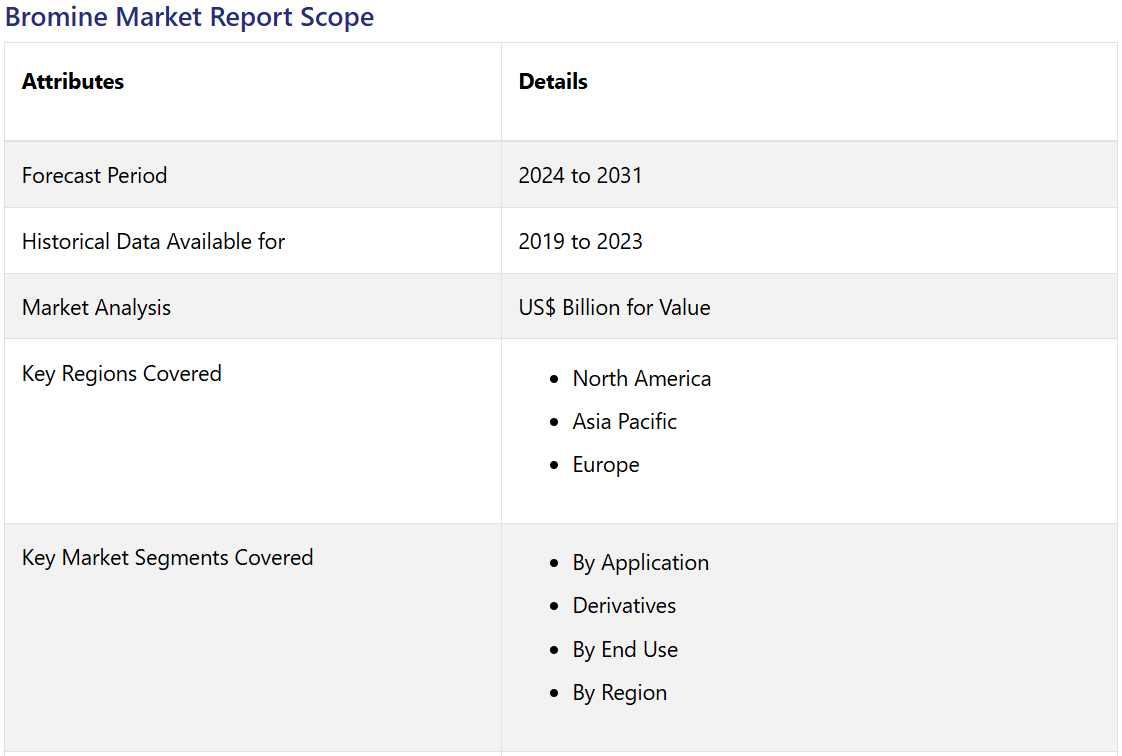Click the bullet before North America
Viewport: 1122px width, 756px height.
point(555,380)
